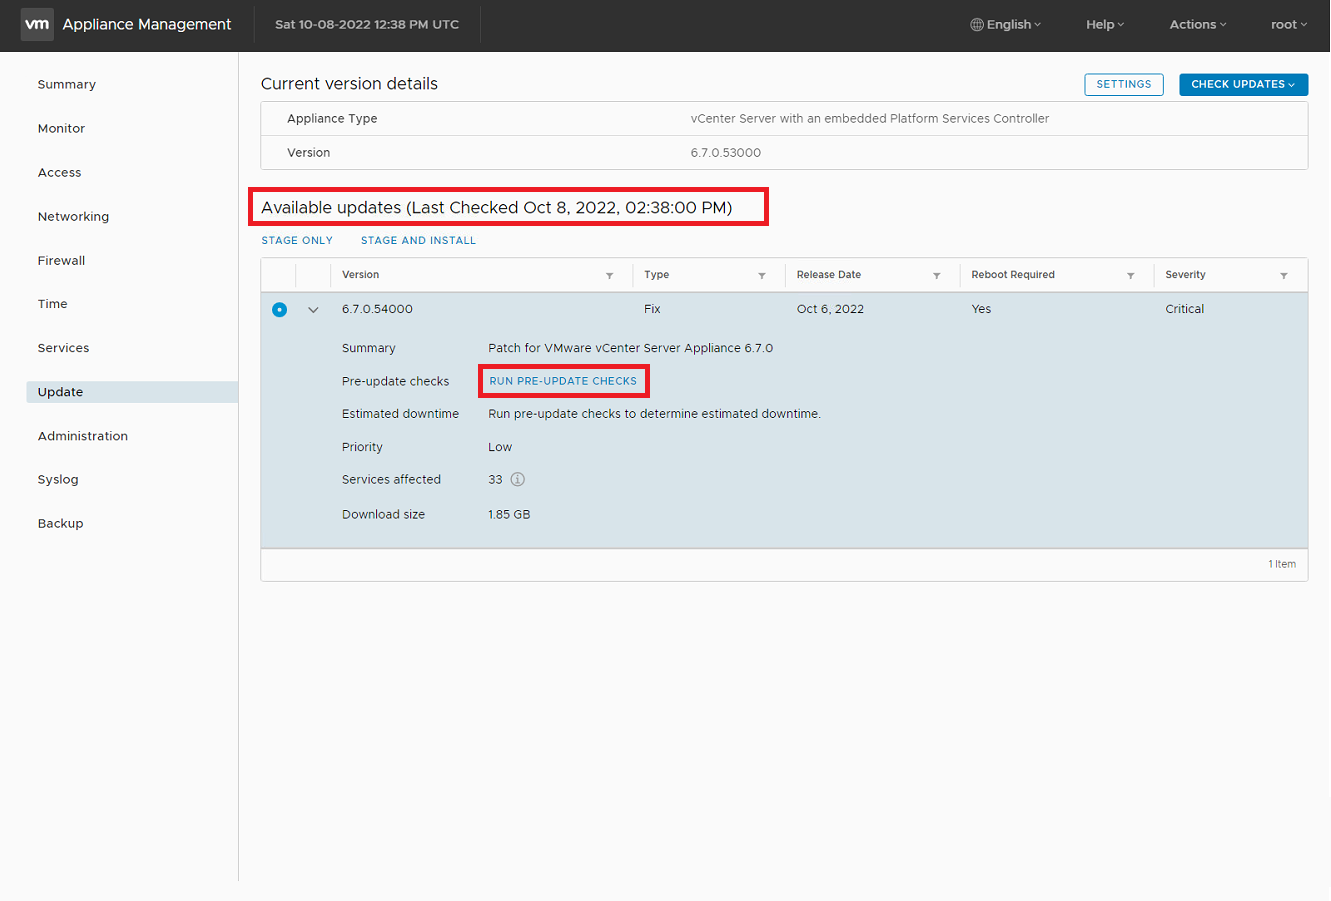Open the Actions dropdown menu
Screen dimensions: 1331x901
click(x=1198, y=25)
